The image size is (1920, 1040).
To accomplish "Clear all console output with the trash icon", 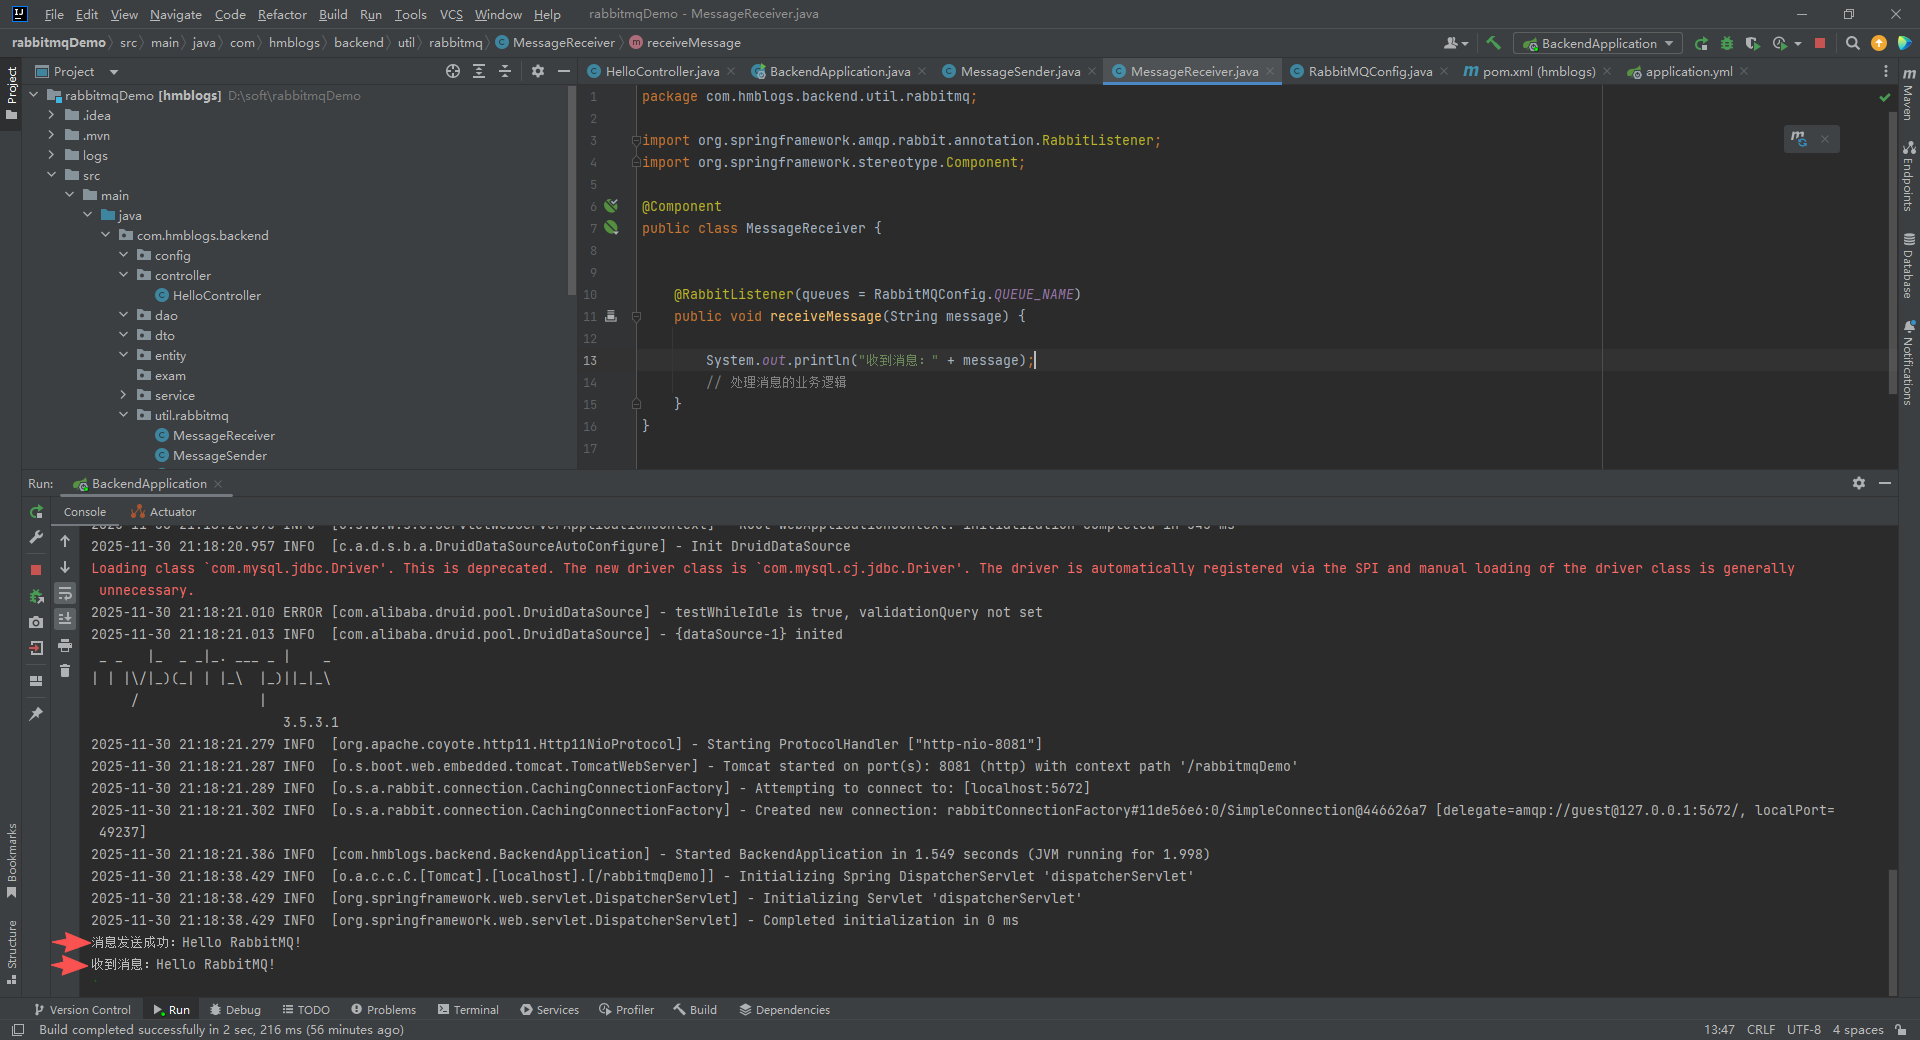I will (65, 671).
